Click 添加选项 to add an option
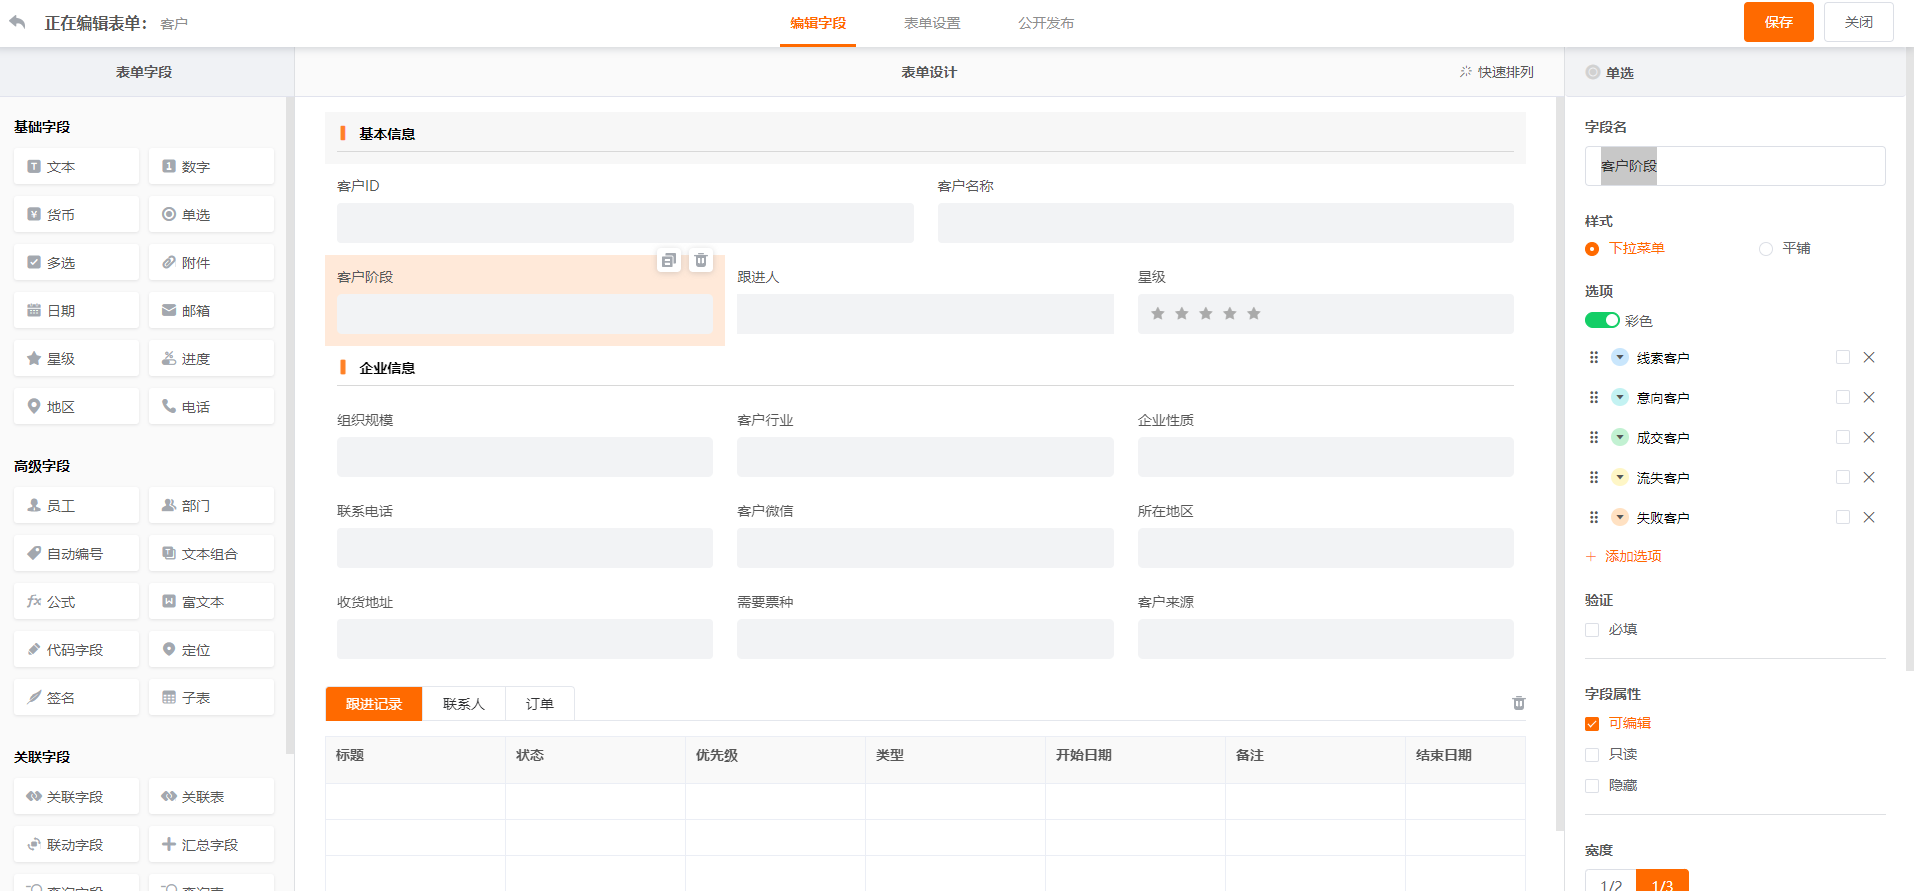Screen dimensions: 1914x891 (1624, 556)
